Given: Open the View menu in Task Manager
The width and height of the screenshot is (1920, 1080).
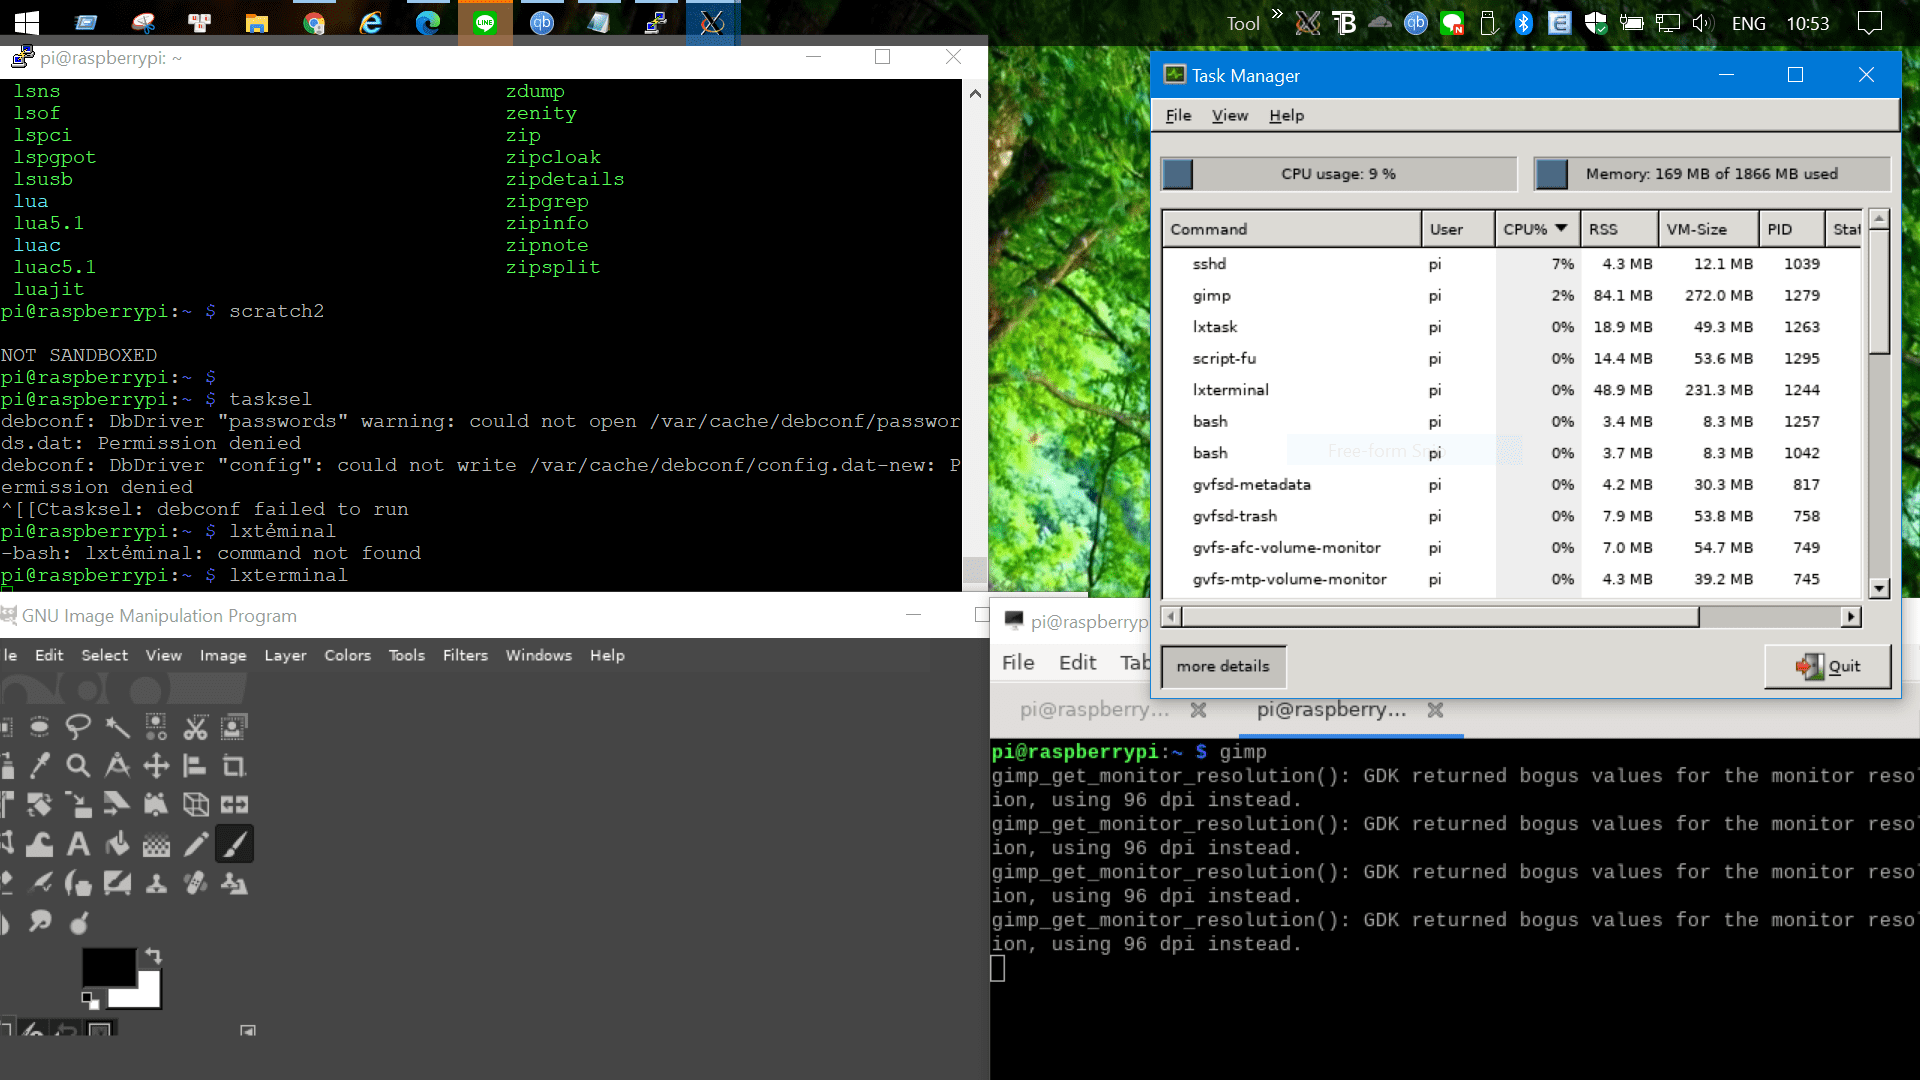Looking at the screenshot, I should [1229, 115].
